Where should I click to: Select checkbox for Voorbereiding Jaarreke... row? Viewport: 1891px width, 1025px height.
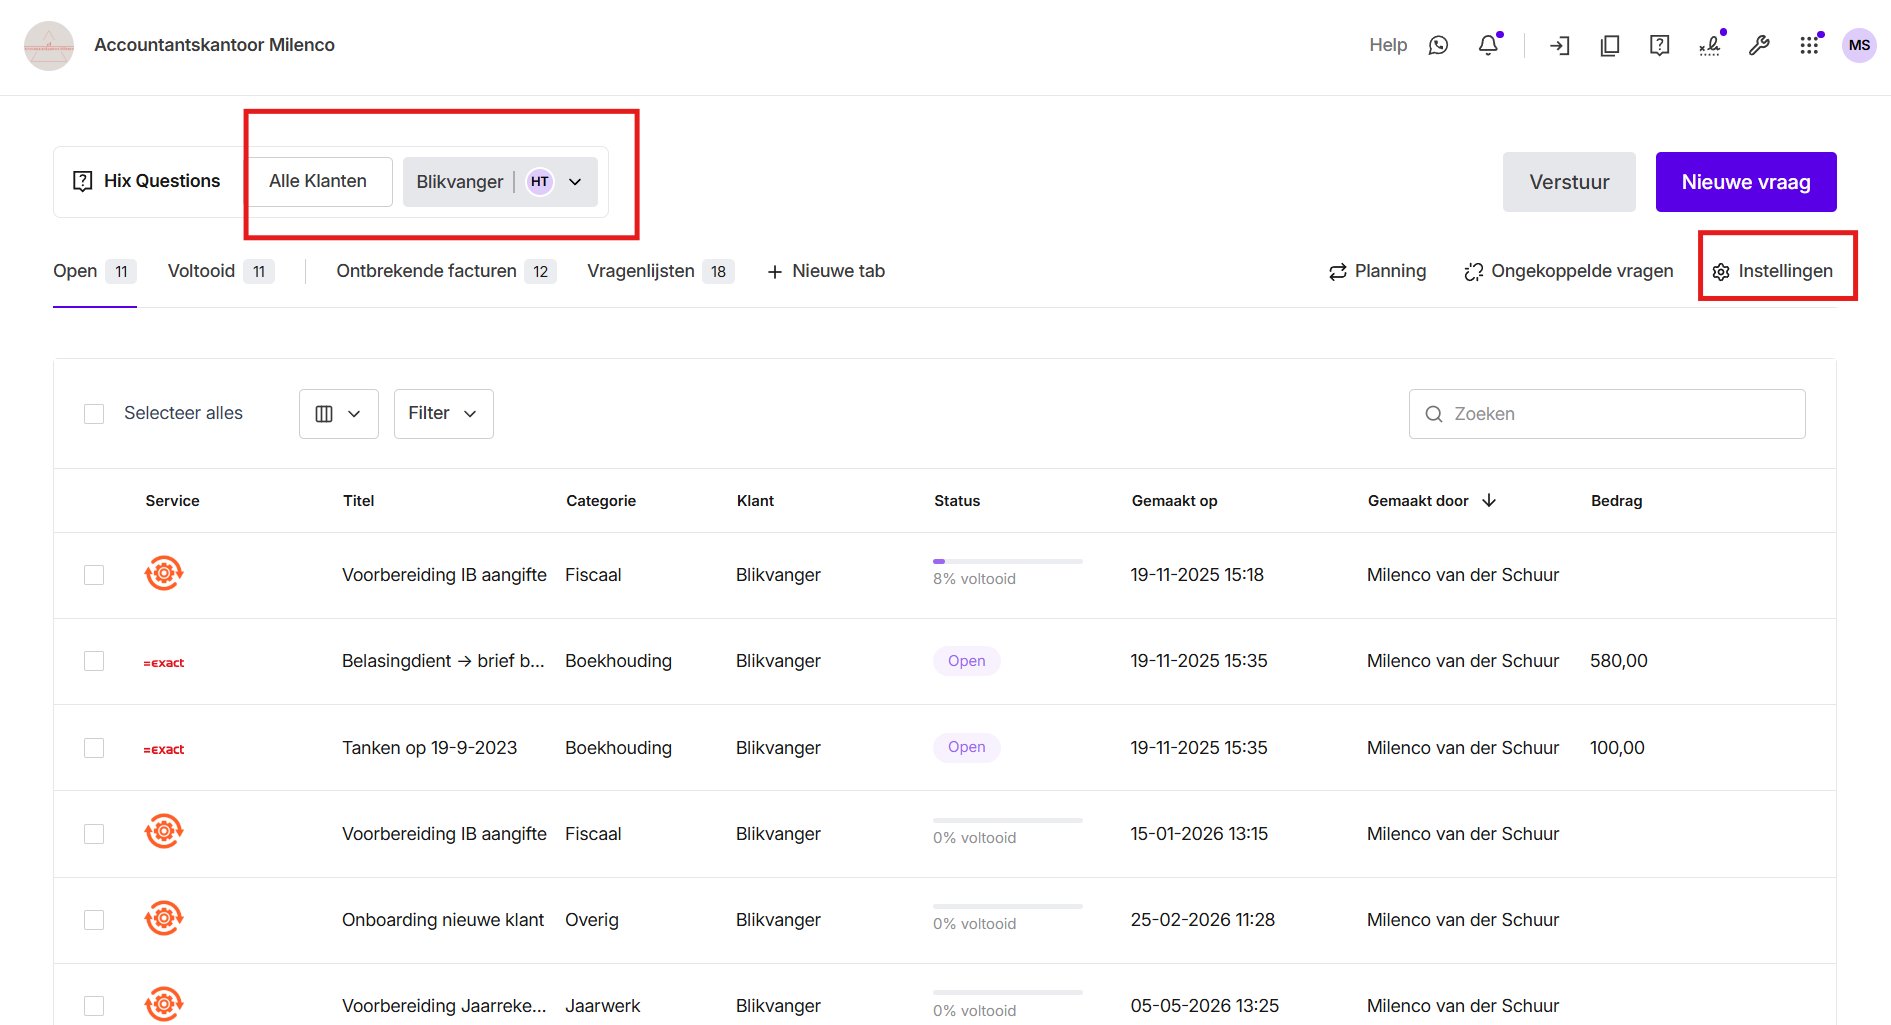tap(94, 1006)
